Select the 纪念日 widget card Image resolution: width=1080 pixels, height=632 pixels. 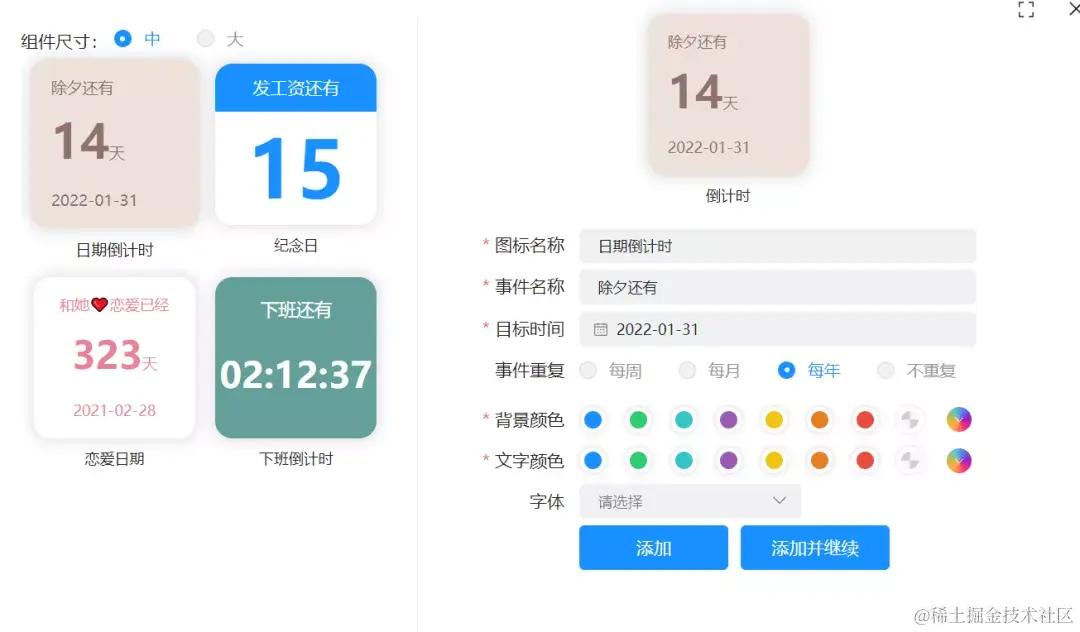coord(295,144)
